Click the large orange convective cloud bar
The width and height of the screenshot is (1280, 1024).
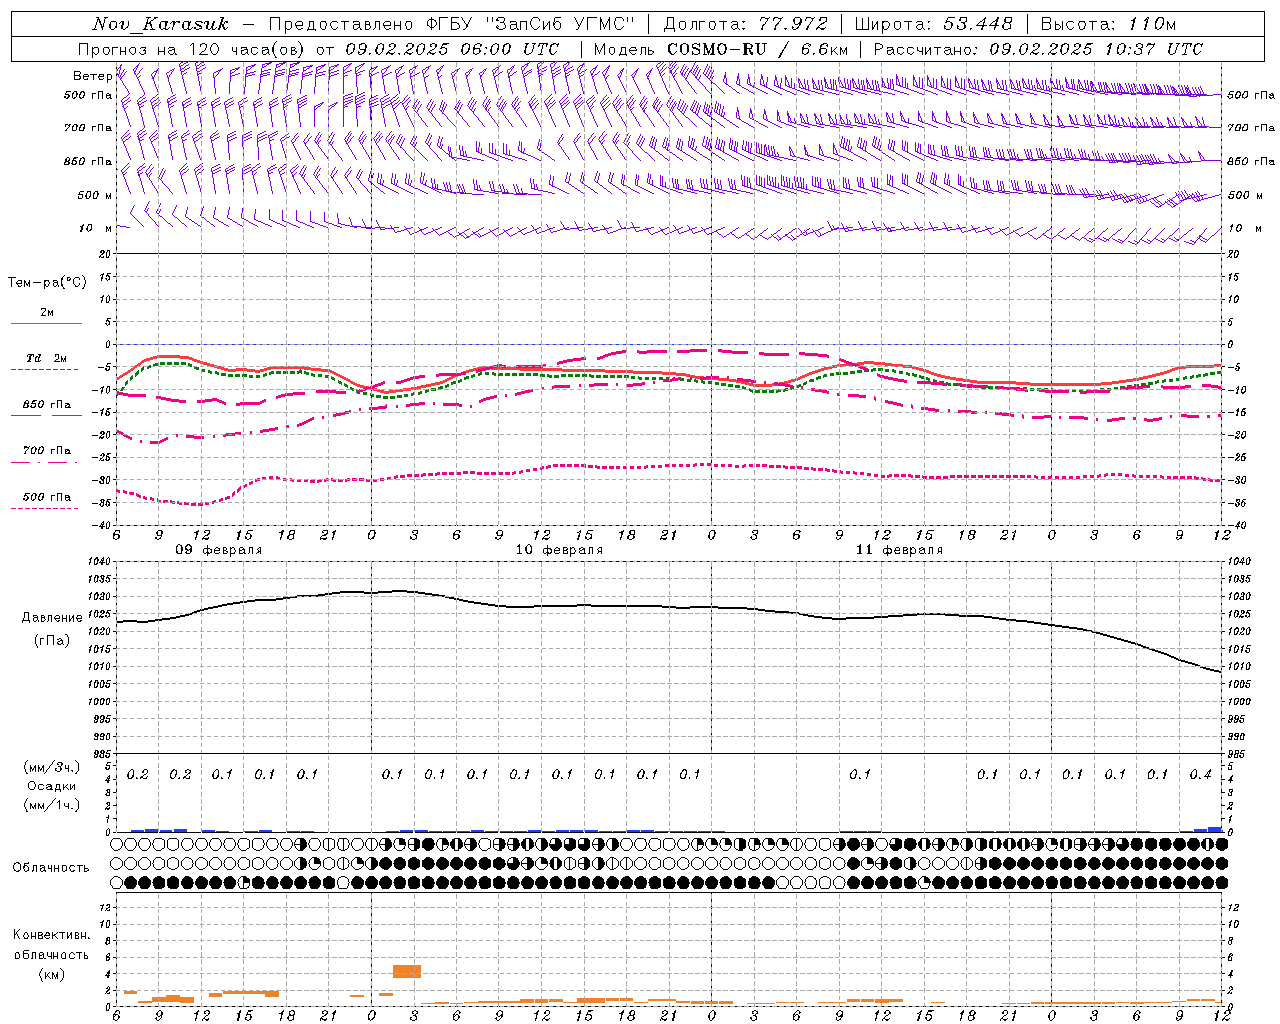tap(407, 971)
